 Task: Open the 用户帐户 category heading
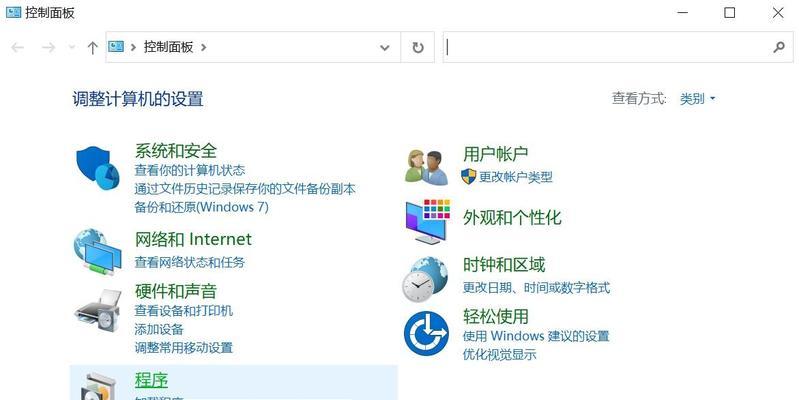tap(495, 153)
